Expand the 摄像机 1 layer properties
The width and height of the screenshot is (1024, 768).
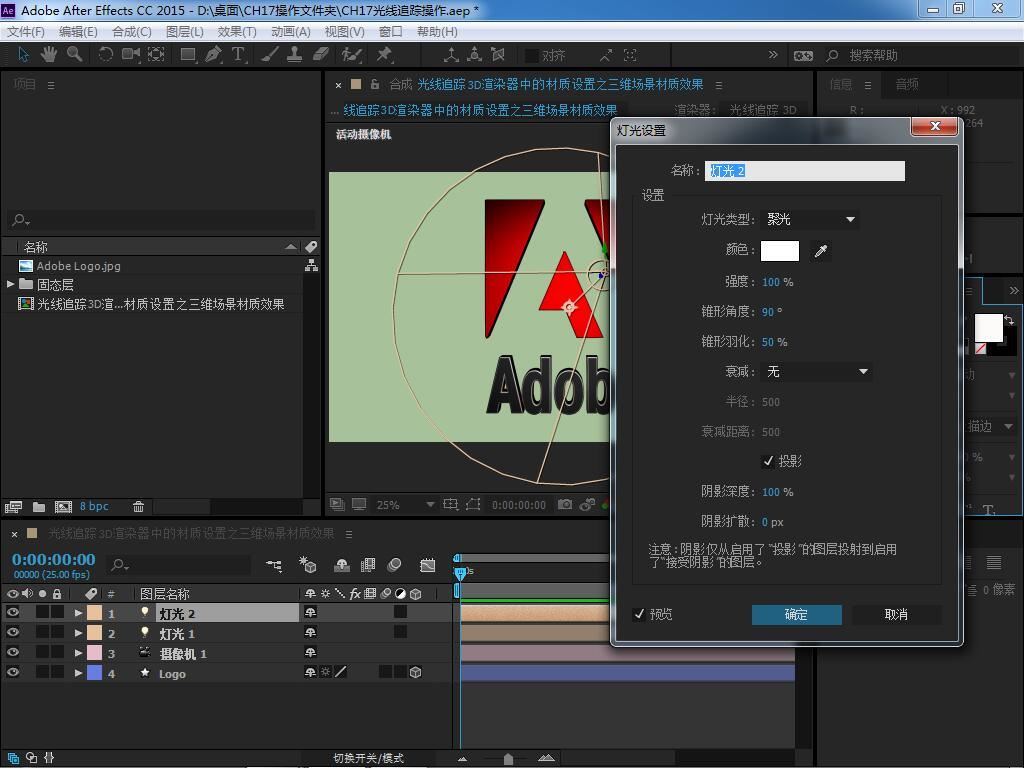click(78, 653)
